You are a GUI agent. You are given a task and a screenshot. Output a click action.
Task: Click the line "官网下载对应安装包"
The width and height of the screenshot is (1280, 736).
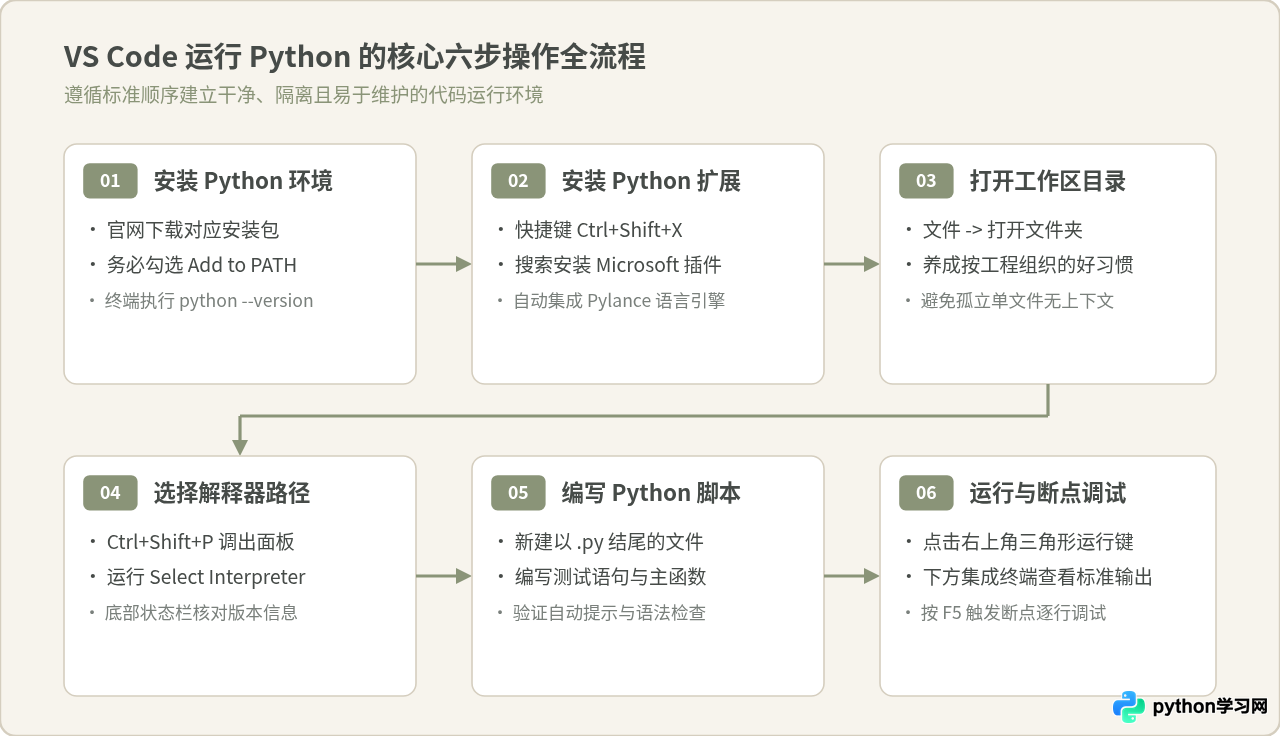(x=193, y=230)
